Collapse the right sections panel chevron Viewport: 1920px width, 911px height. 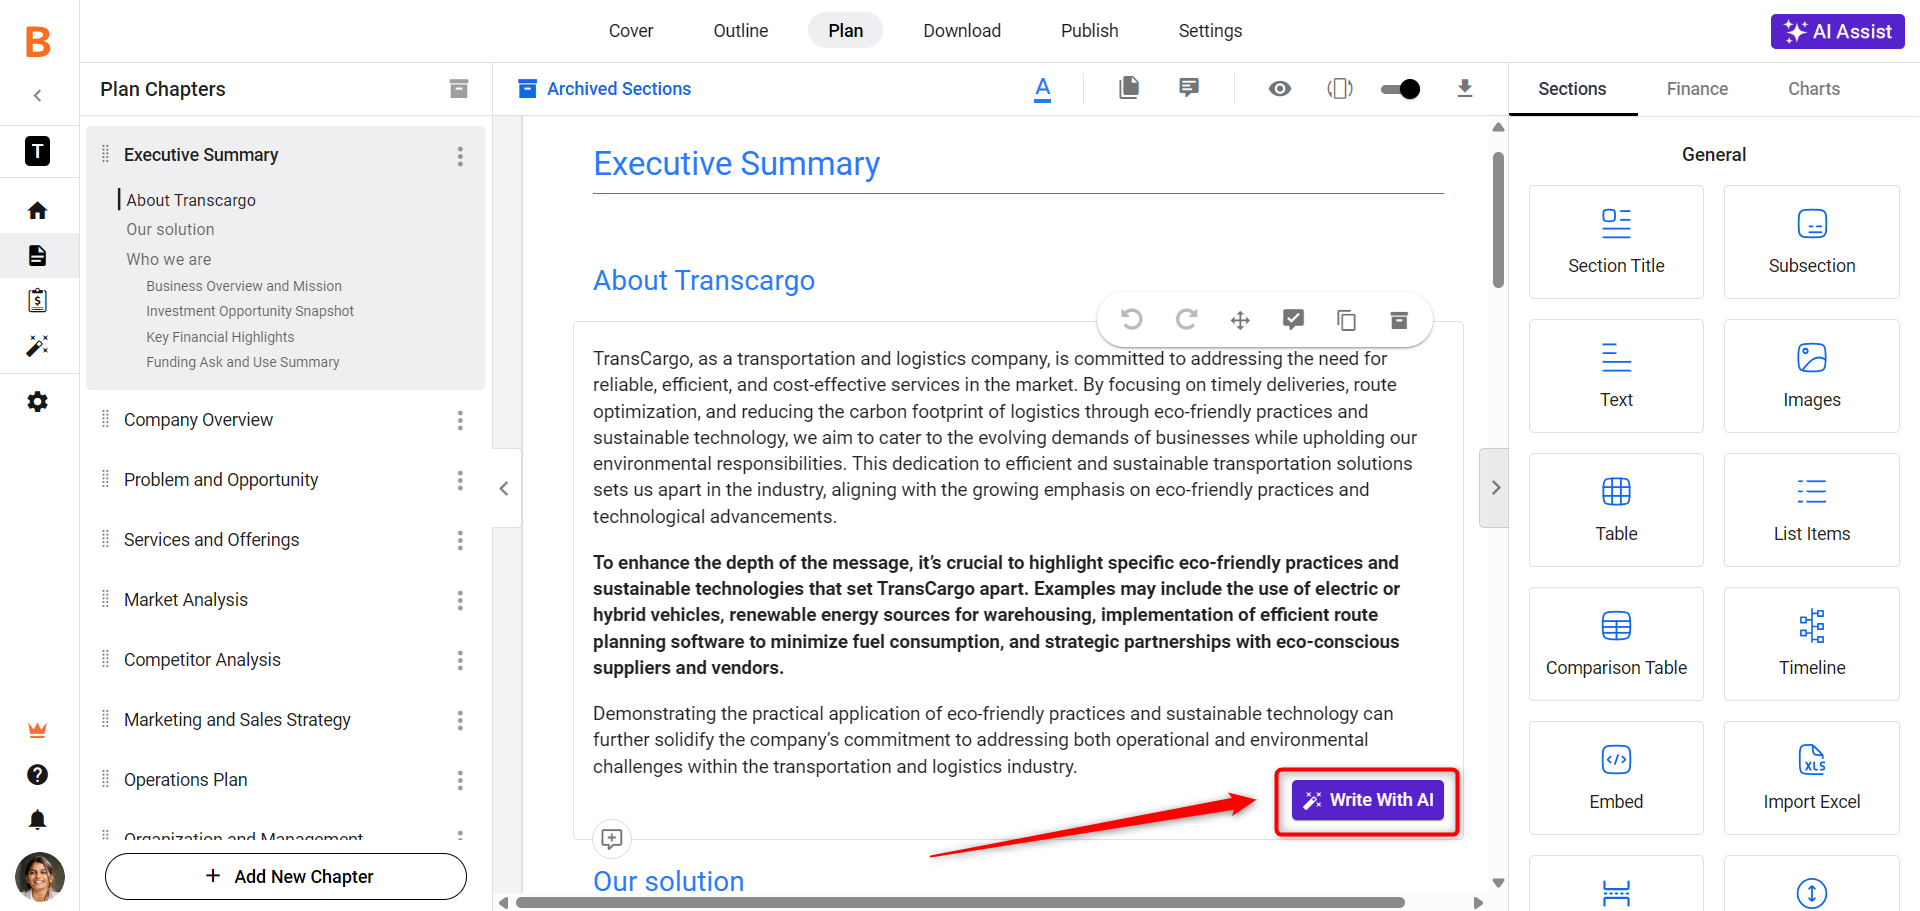pos(1495,488)
